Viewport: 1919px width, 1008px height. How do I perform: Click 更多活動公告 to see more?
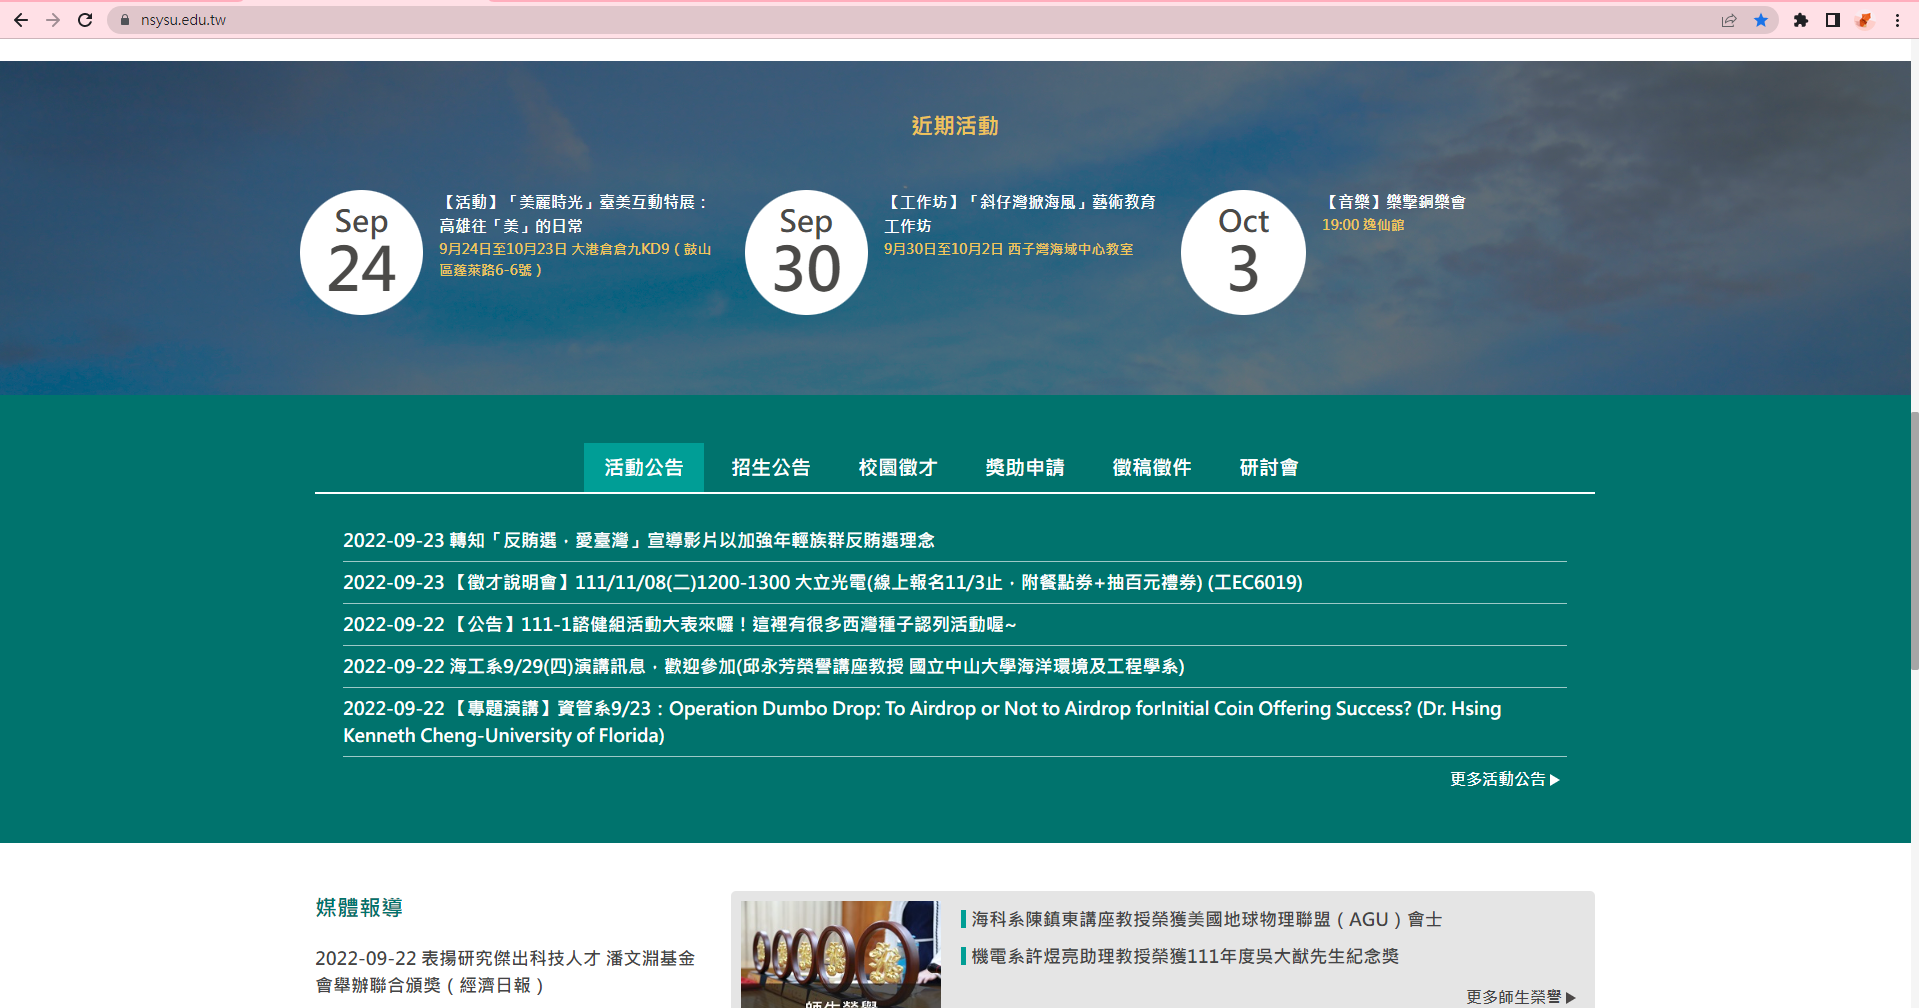click(1505, 779)
